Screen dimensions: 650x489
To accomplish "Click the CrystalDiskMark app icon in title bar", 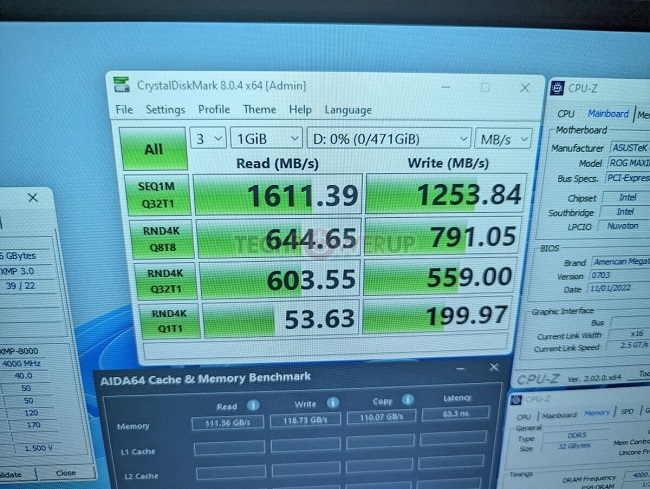I will tap(121, 85).
